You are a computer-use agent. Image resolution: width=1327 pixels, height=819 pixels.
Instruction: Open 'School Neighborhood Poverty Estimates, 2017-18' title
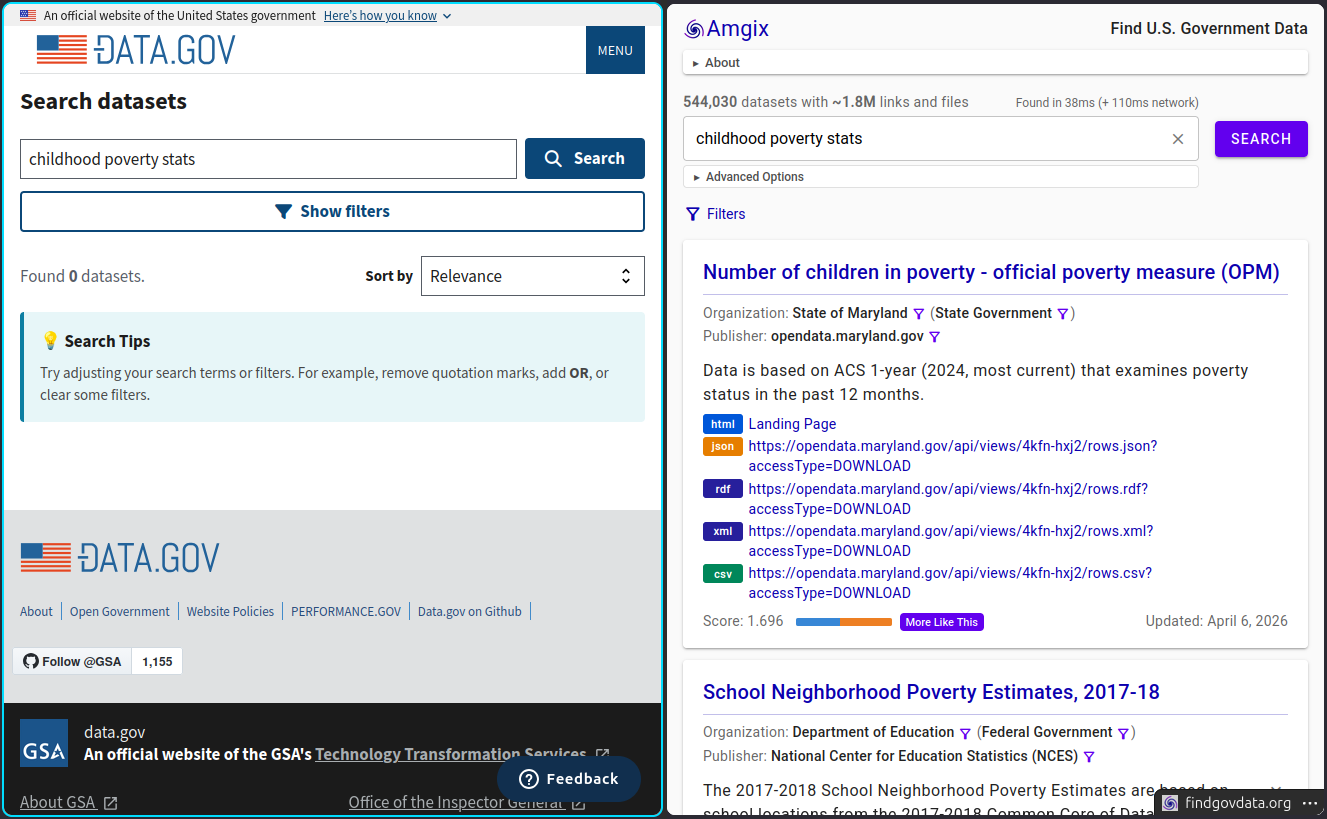point(931,692)
